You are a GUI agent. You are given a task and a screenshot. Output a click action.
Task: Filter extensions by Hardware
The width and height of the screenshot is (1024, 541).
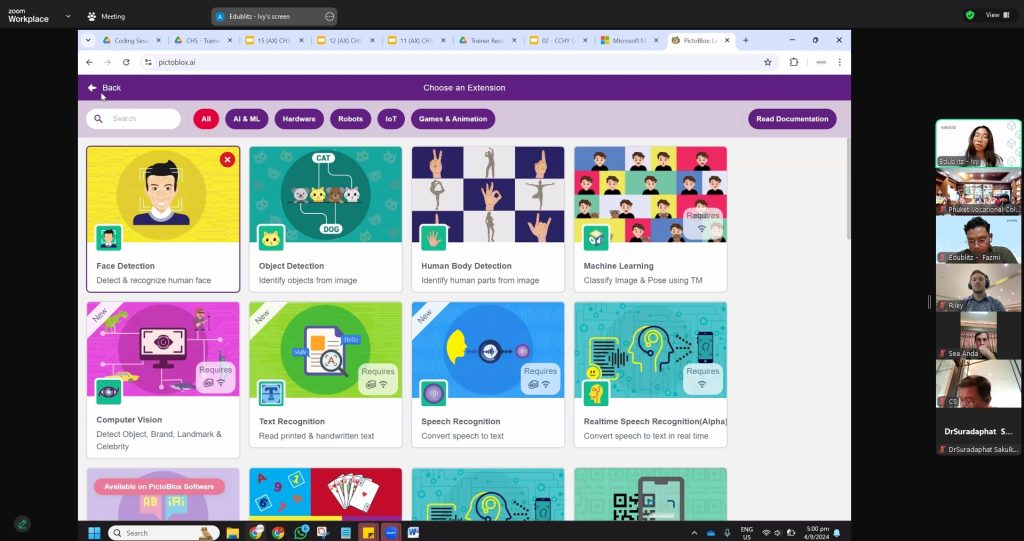coord(299,119)
